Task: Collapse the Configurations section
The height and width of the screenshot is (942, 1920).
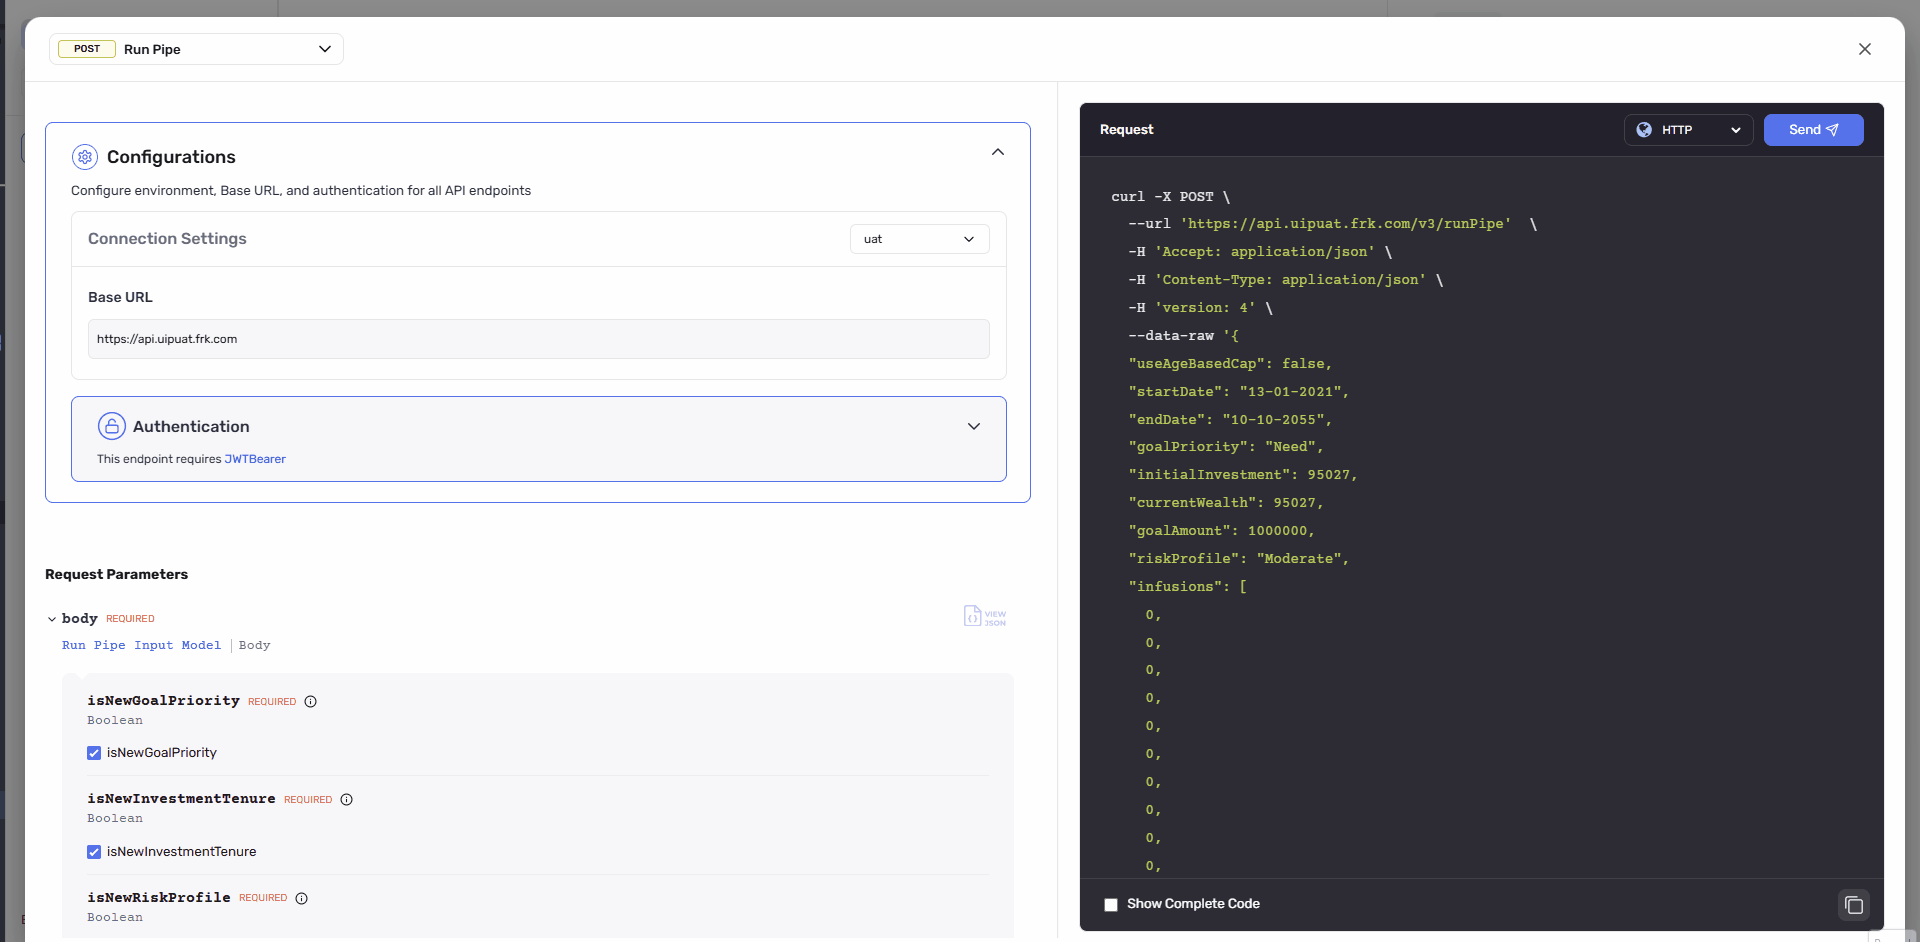Action: click(997, 151)
